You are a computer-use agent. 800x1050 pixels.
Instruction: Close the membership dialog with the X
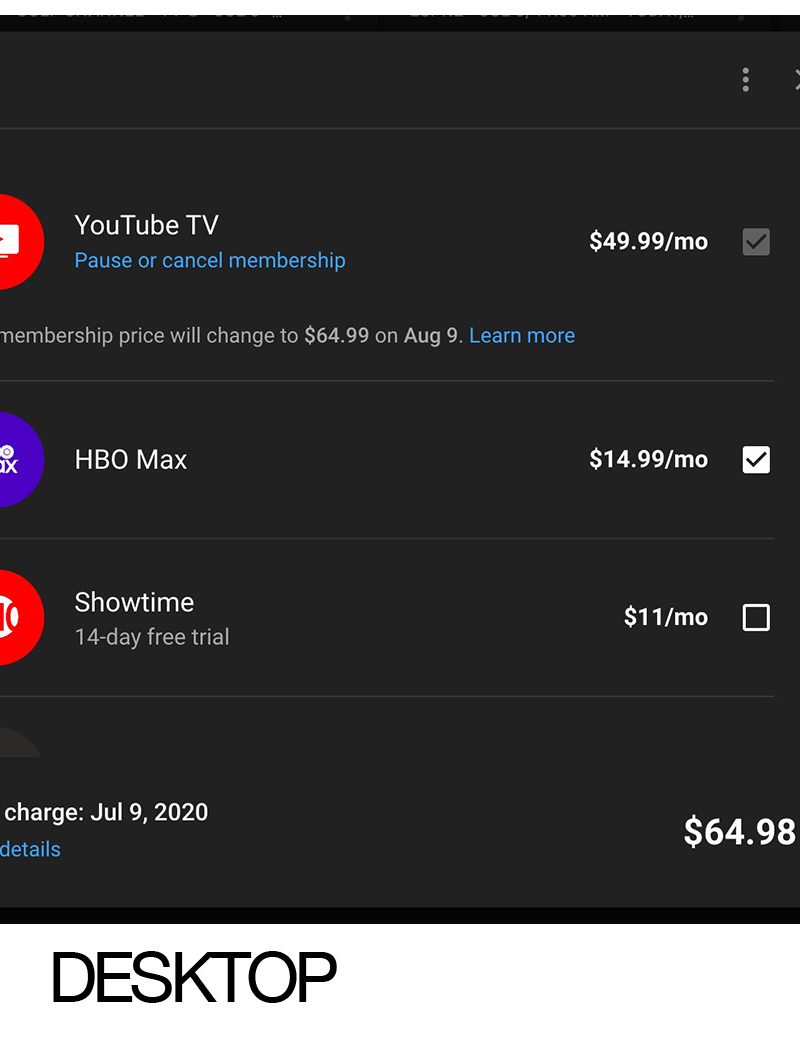point(795,80)
